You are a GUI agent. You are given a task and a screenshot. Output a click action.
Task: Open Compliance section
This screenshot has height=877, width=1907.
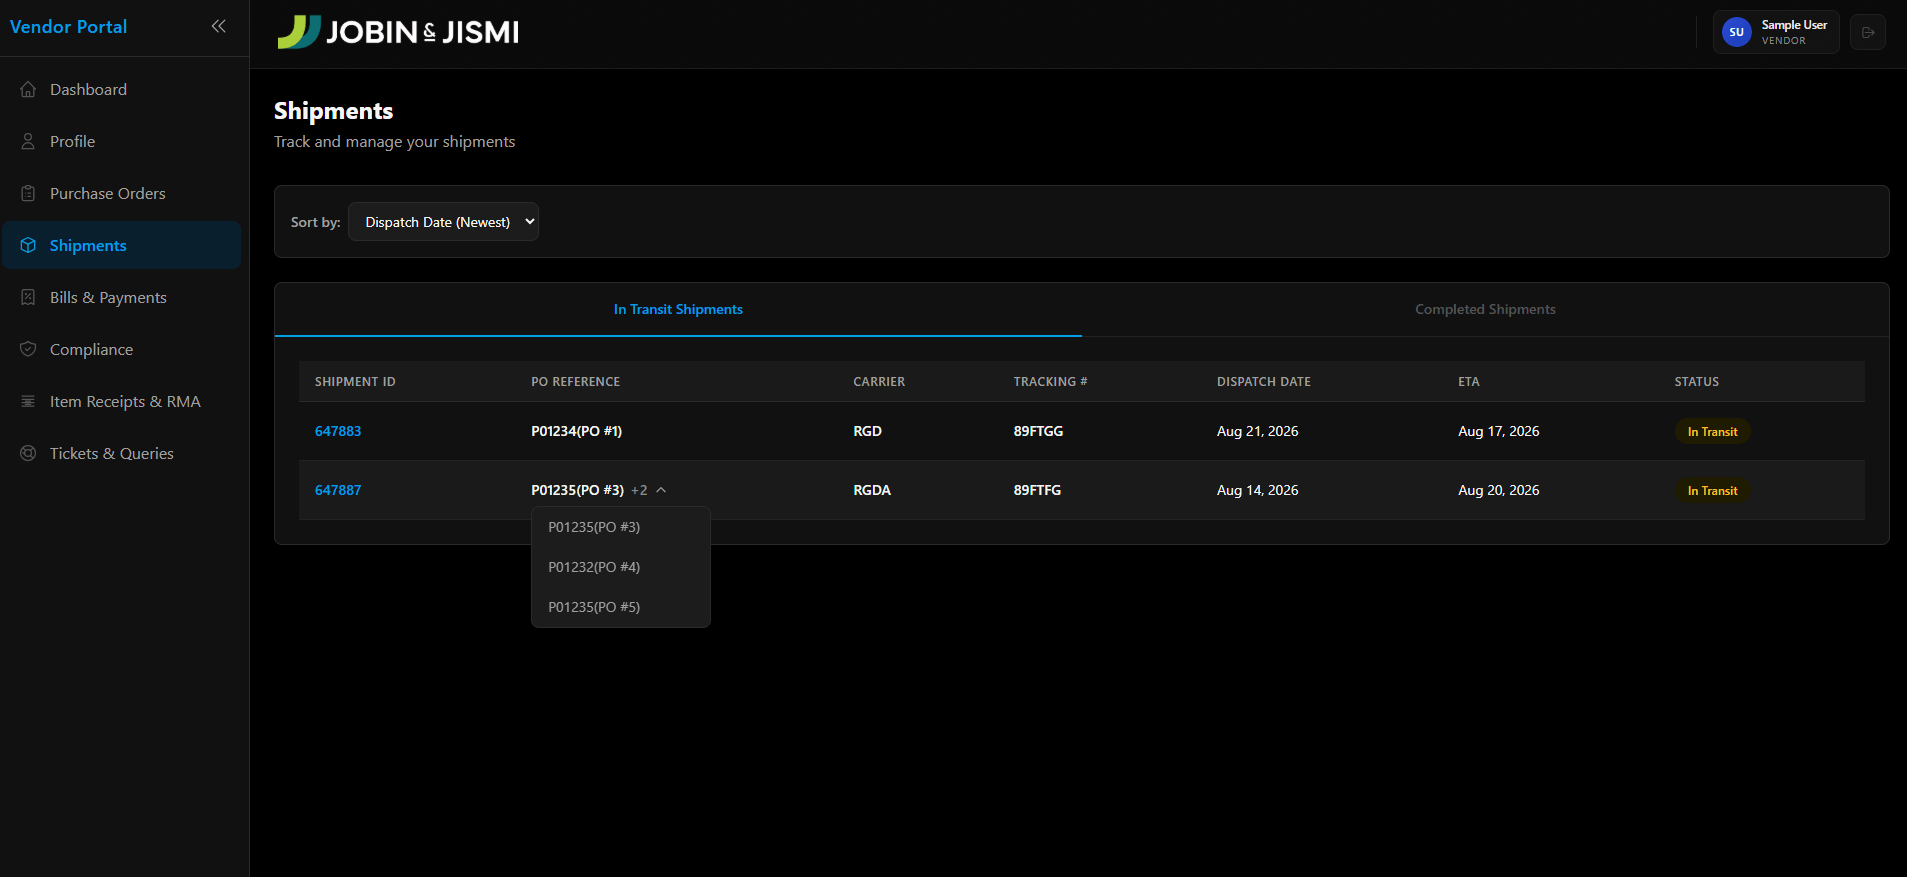pyautogui.click(x=121, y=349)
